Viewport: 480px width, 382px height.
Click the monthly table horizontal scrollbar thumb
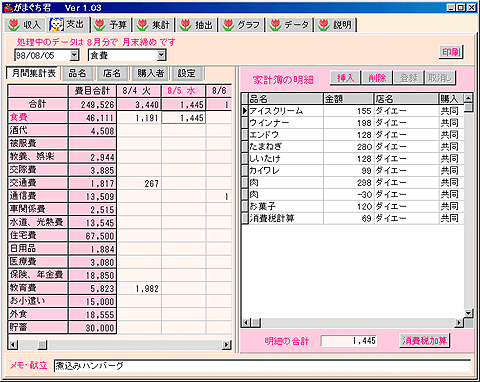pos(42,344)
